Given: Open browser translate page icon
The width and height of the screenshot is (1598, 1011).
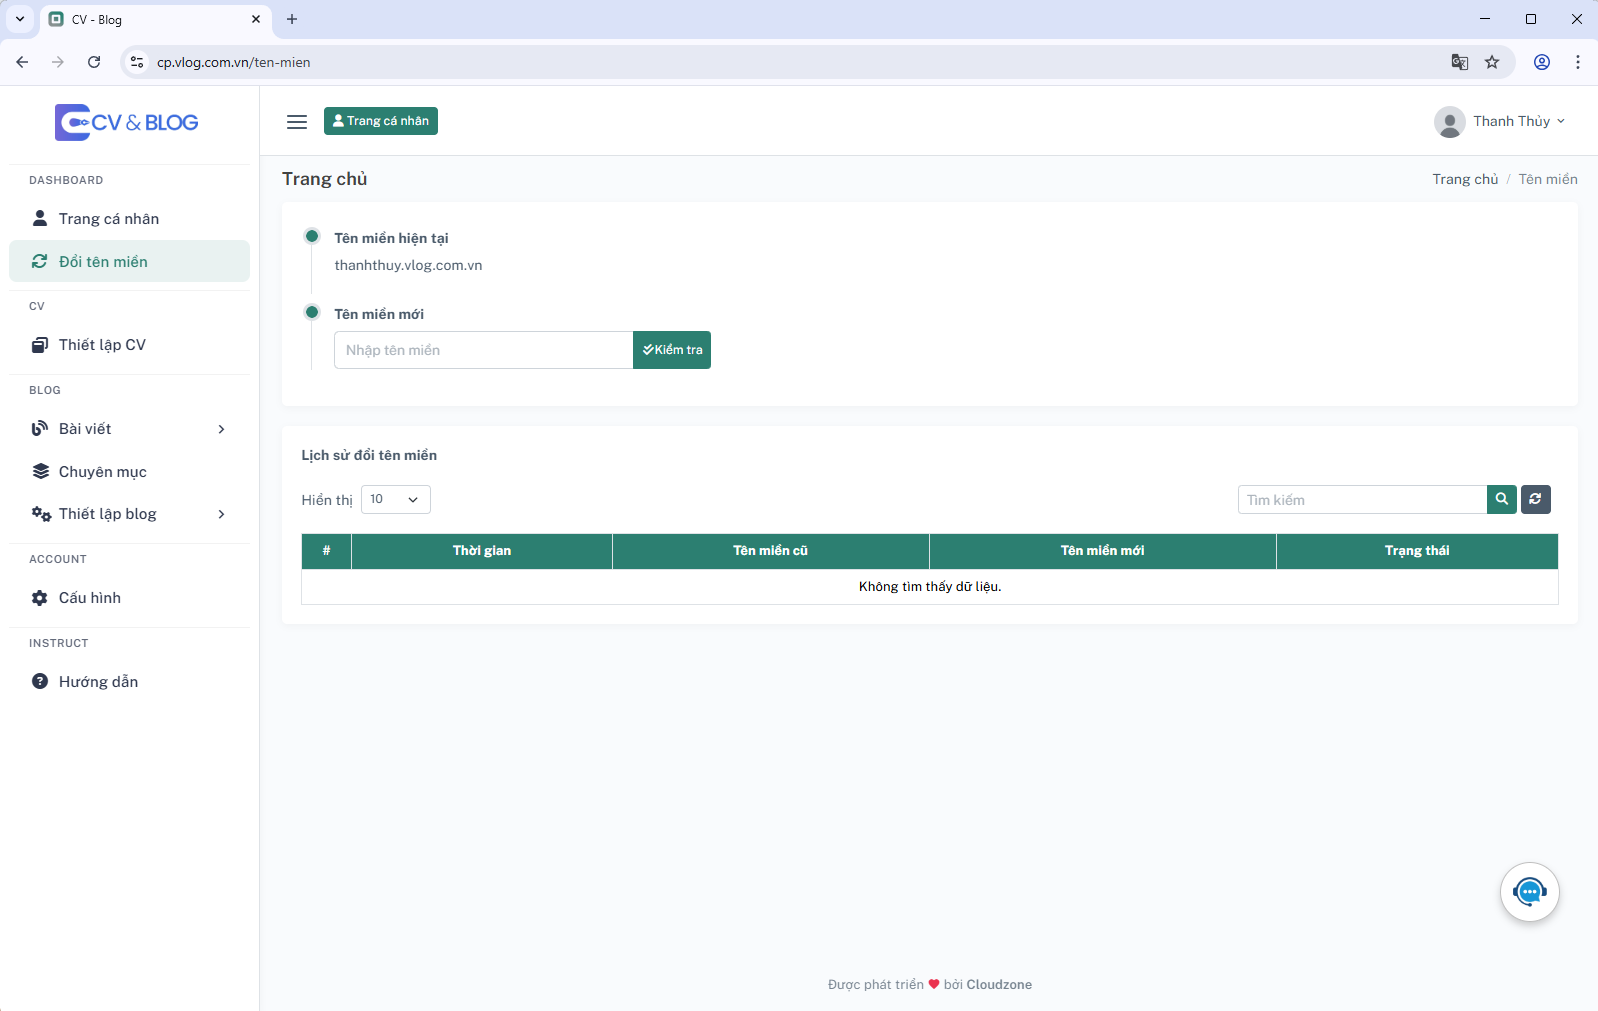Looking at the screenshot, I should pos(1459,62).
